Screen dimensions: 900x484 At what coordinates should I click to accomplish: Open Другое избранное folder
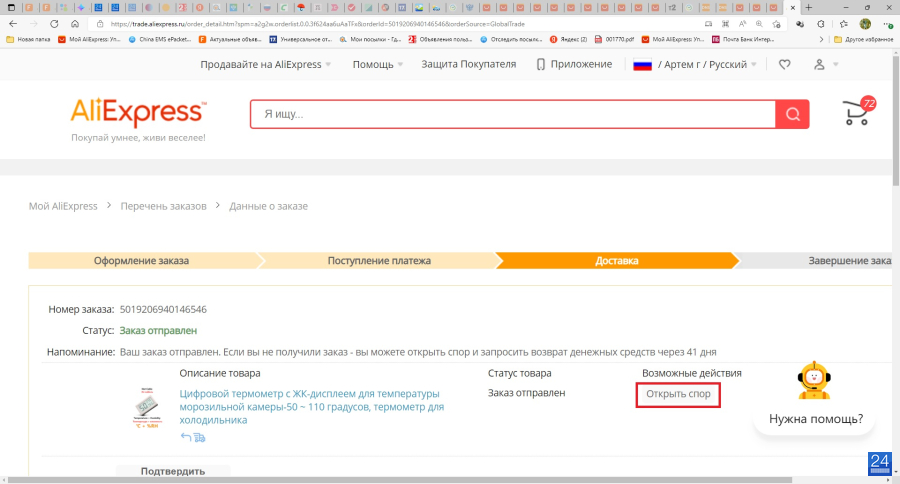click(x=863, y=39)
